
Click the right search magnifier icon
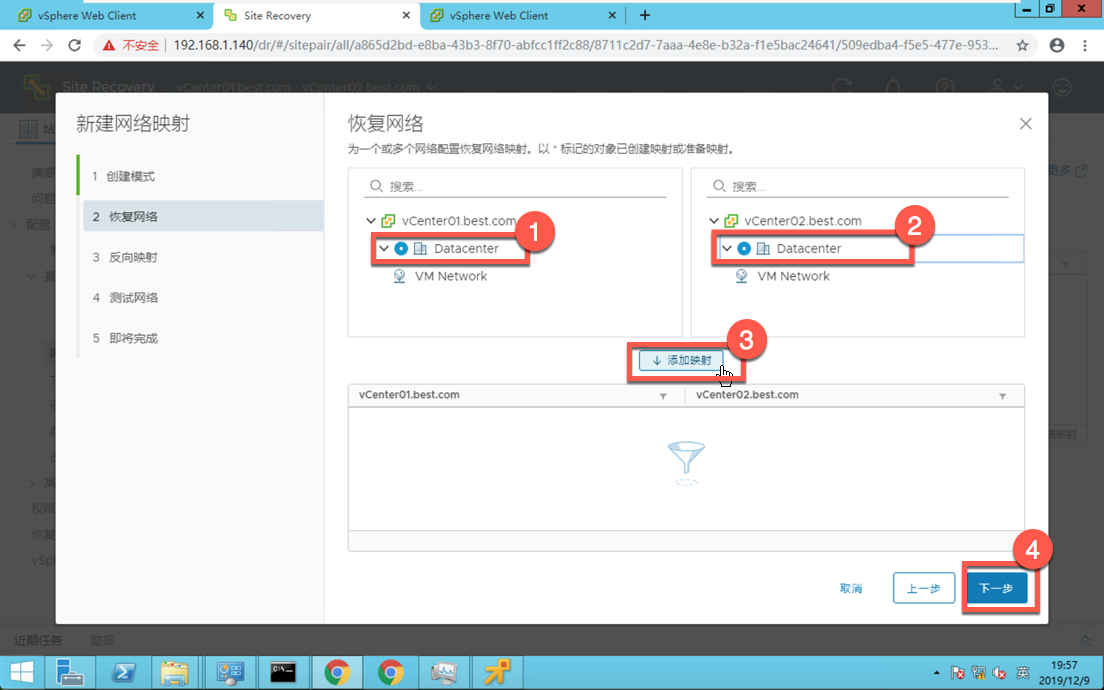tap(719, 186)
